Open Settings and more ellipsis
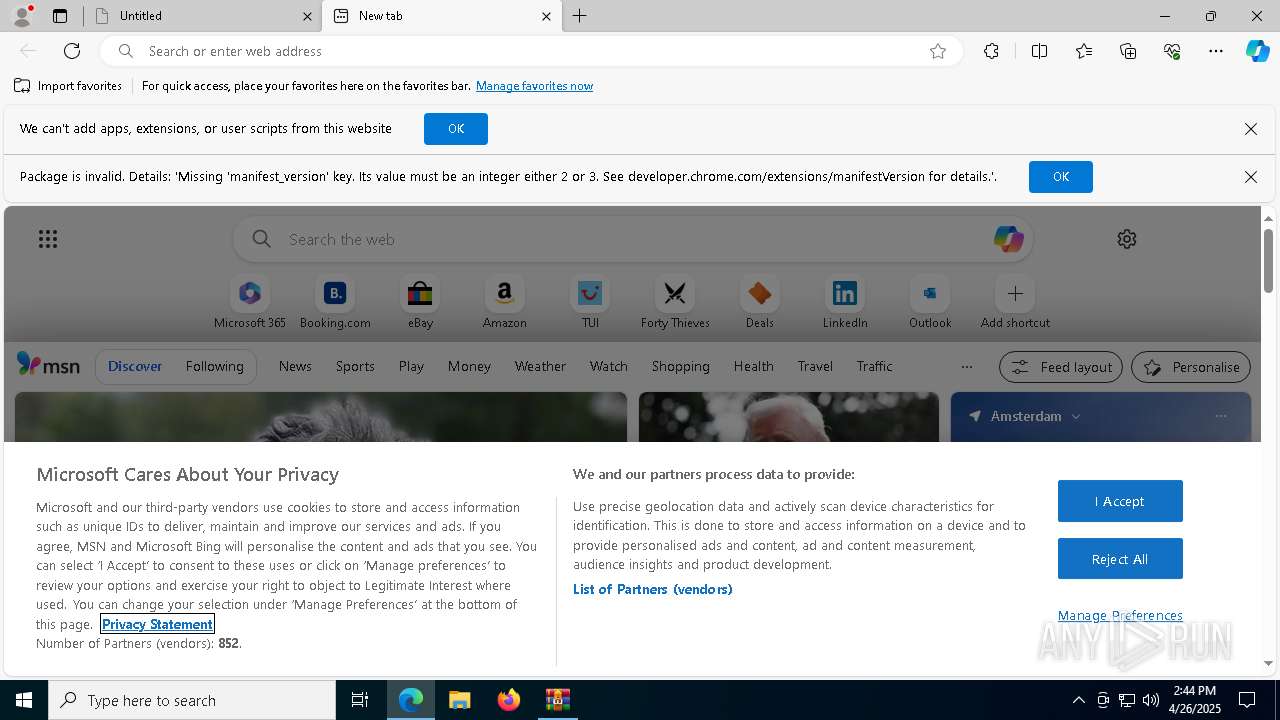Viewport: 1280px width, 720px height. (1216, 51)
